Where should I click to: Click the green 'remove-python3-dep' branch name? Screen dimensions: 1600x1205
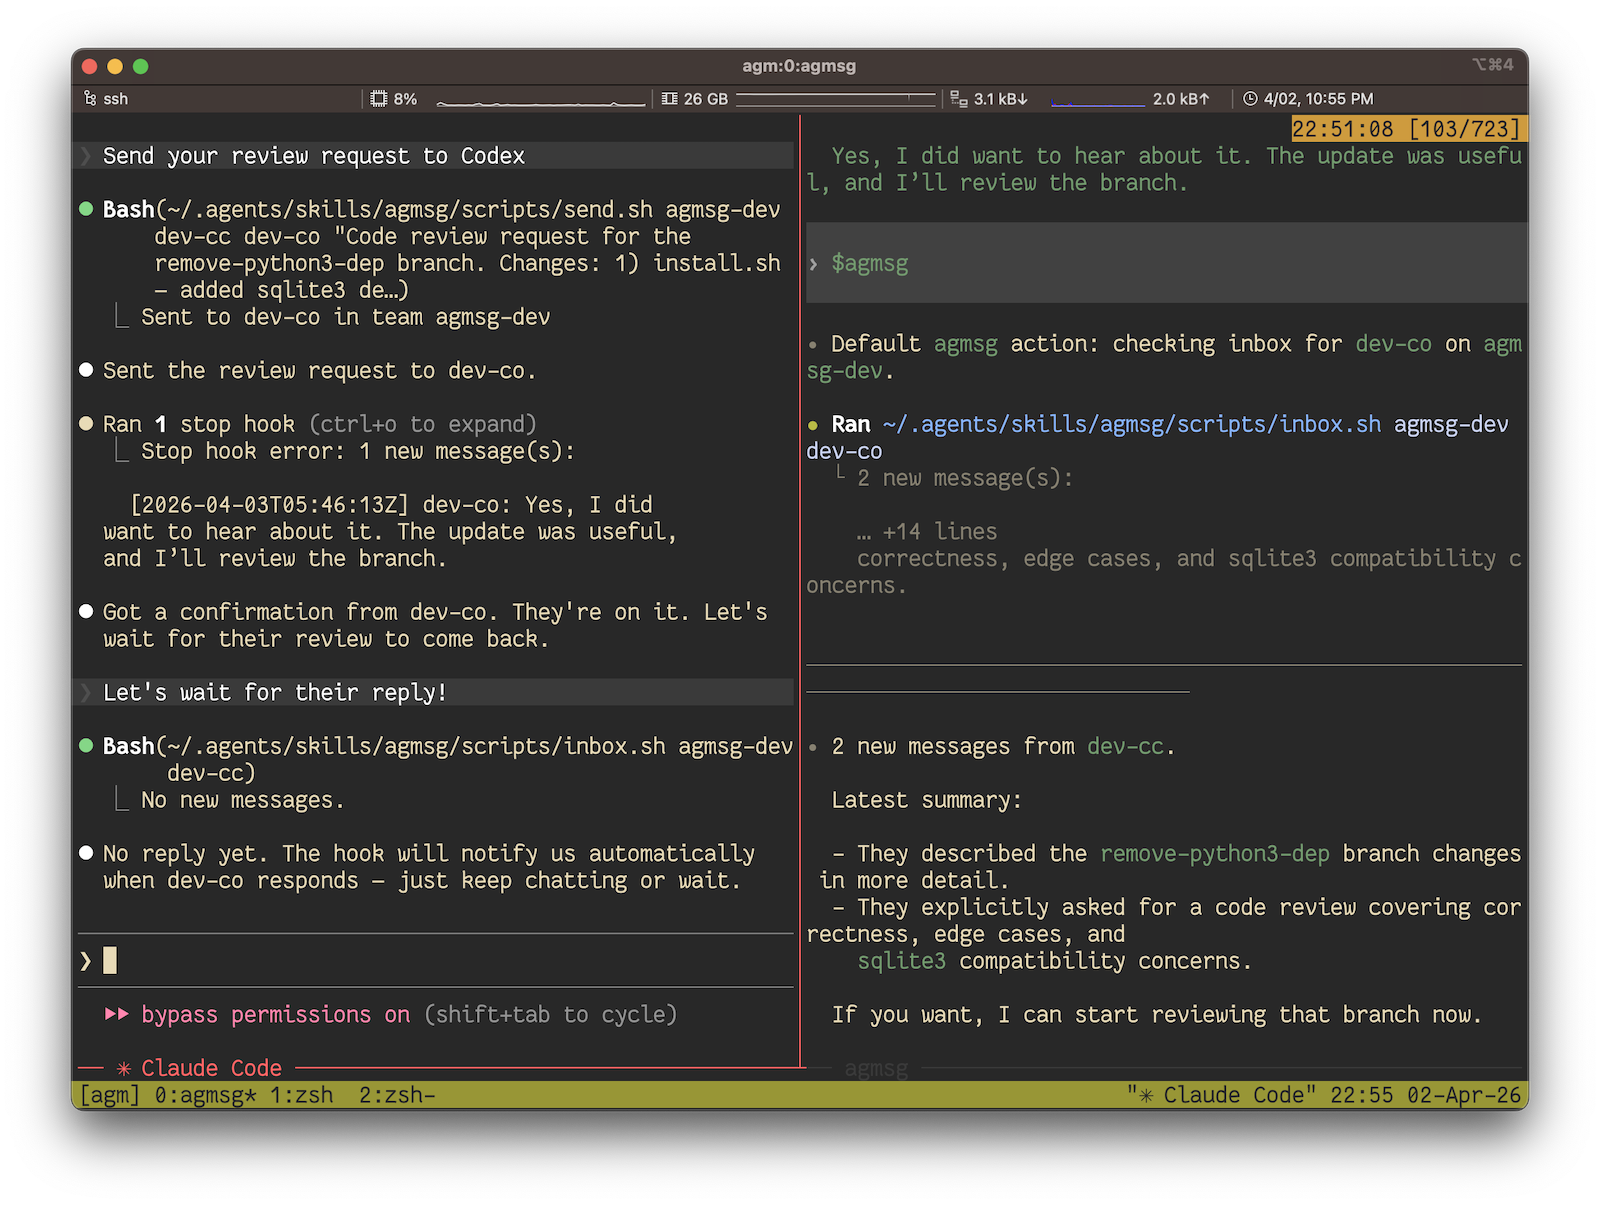pyautogui.click(x=1215, y=853)
